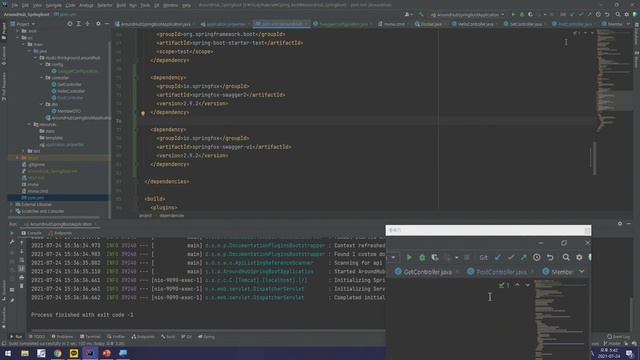This screenshot has height=360, width=640.
Task: Click Collapse All icon in Project panel header
Action: point(87,24)
